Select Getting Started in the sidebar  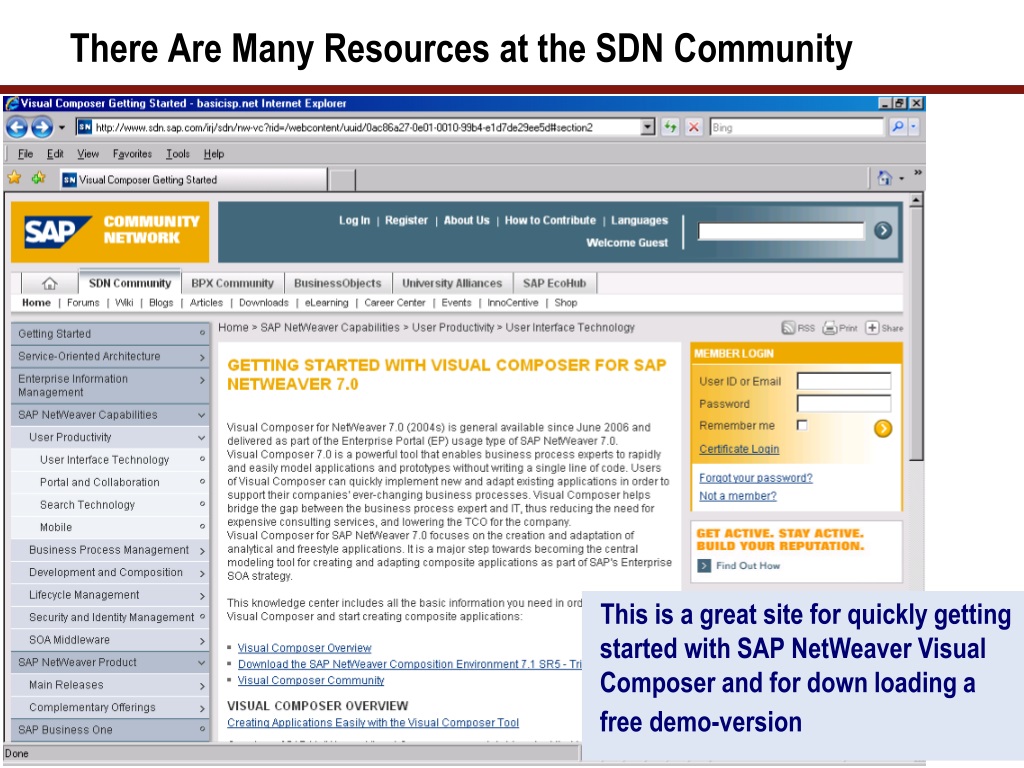click(x=110, y=334)
